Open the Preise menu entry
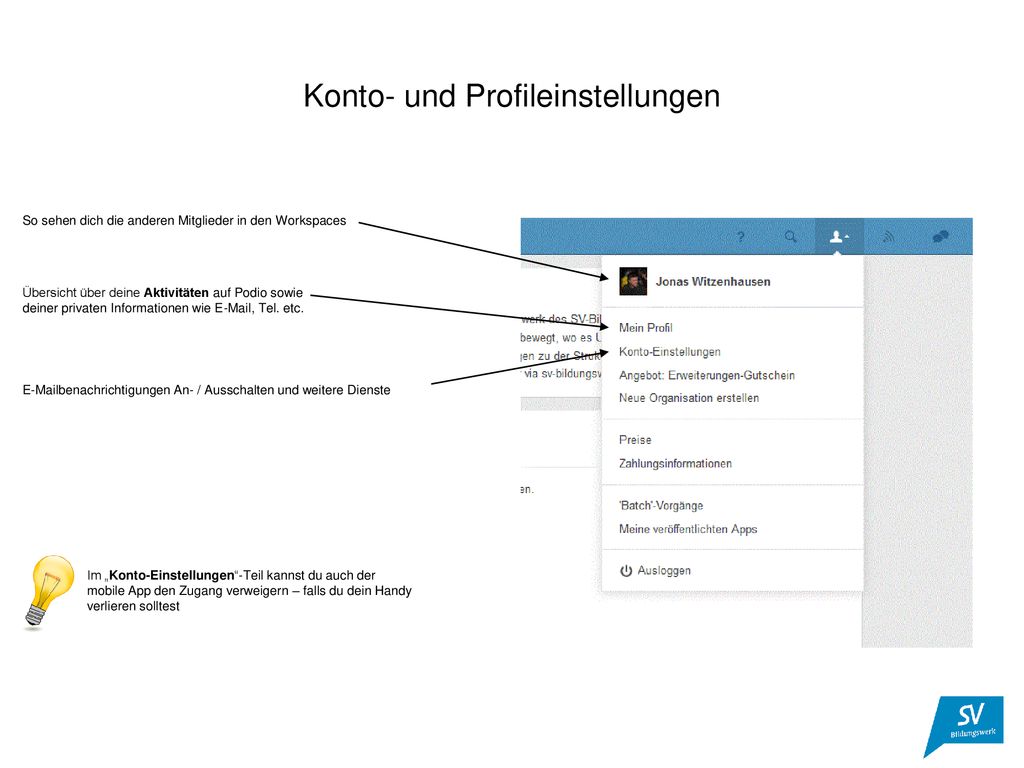This screenshot has width=1024, height=768. (x=635, y=440)
